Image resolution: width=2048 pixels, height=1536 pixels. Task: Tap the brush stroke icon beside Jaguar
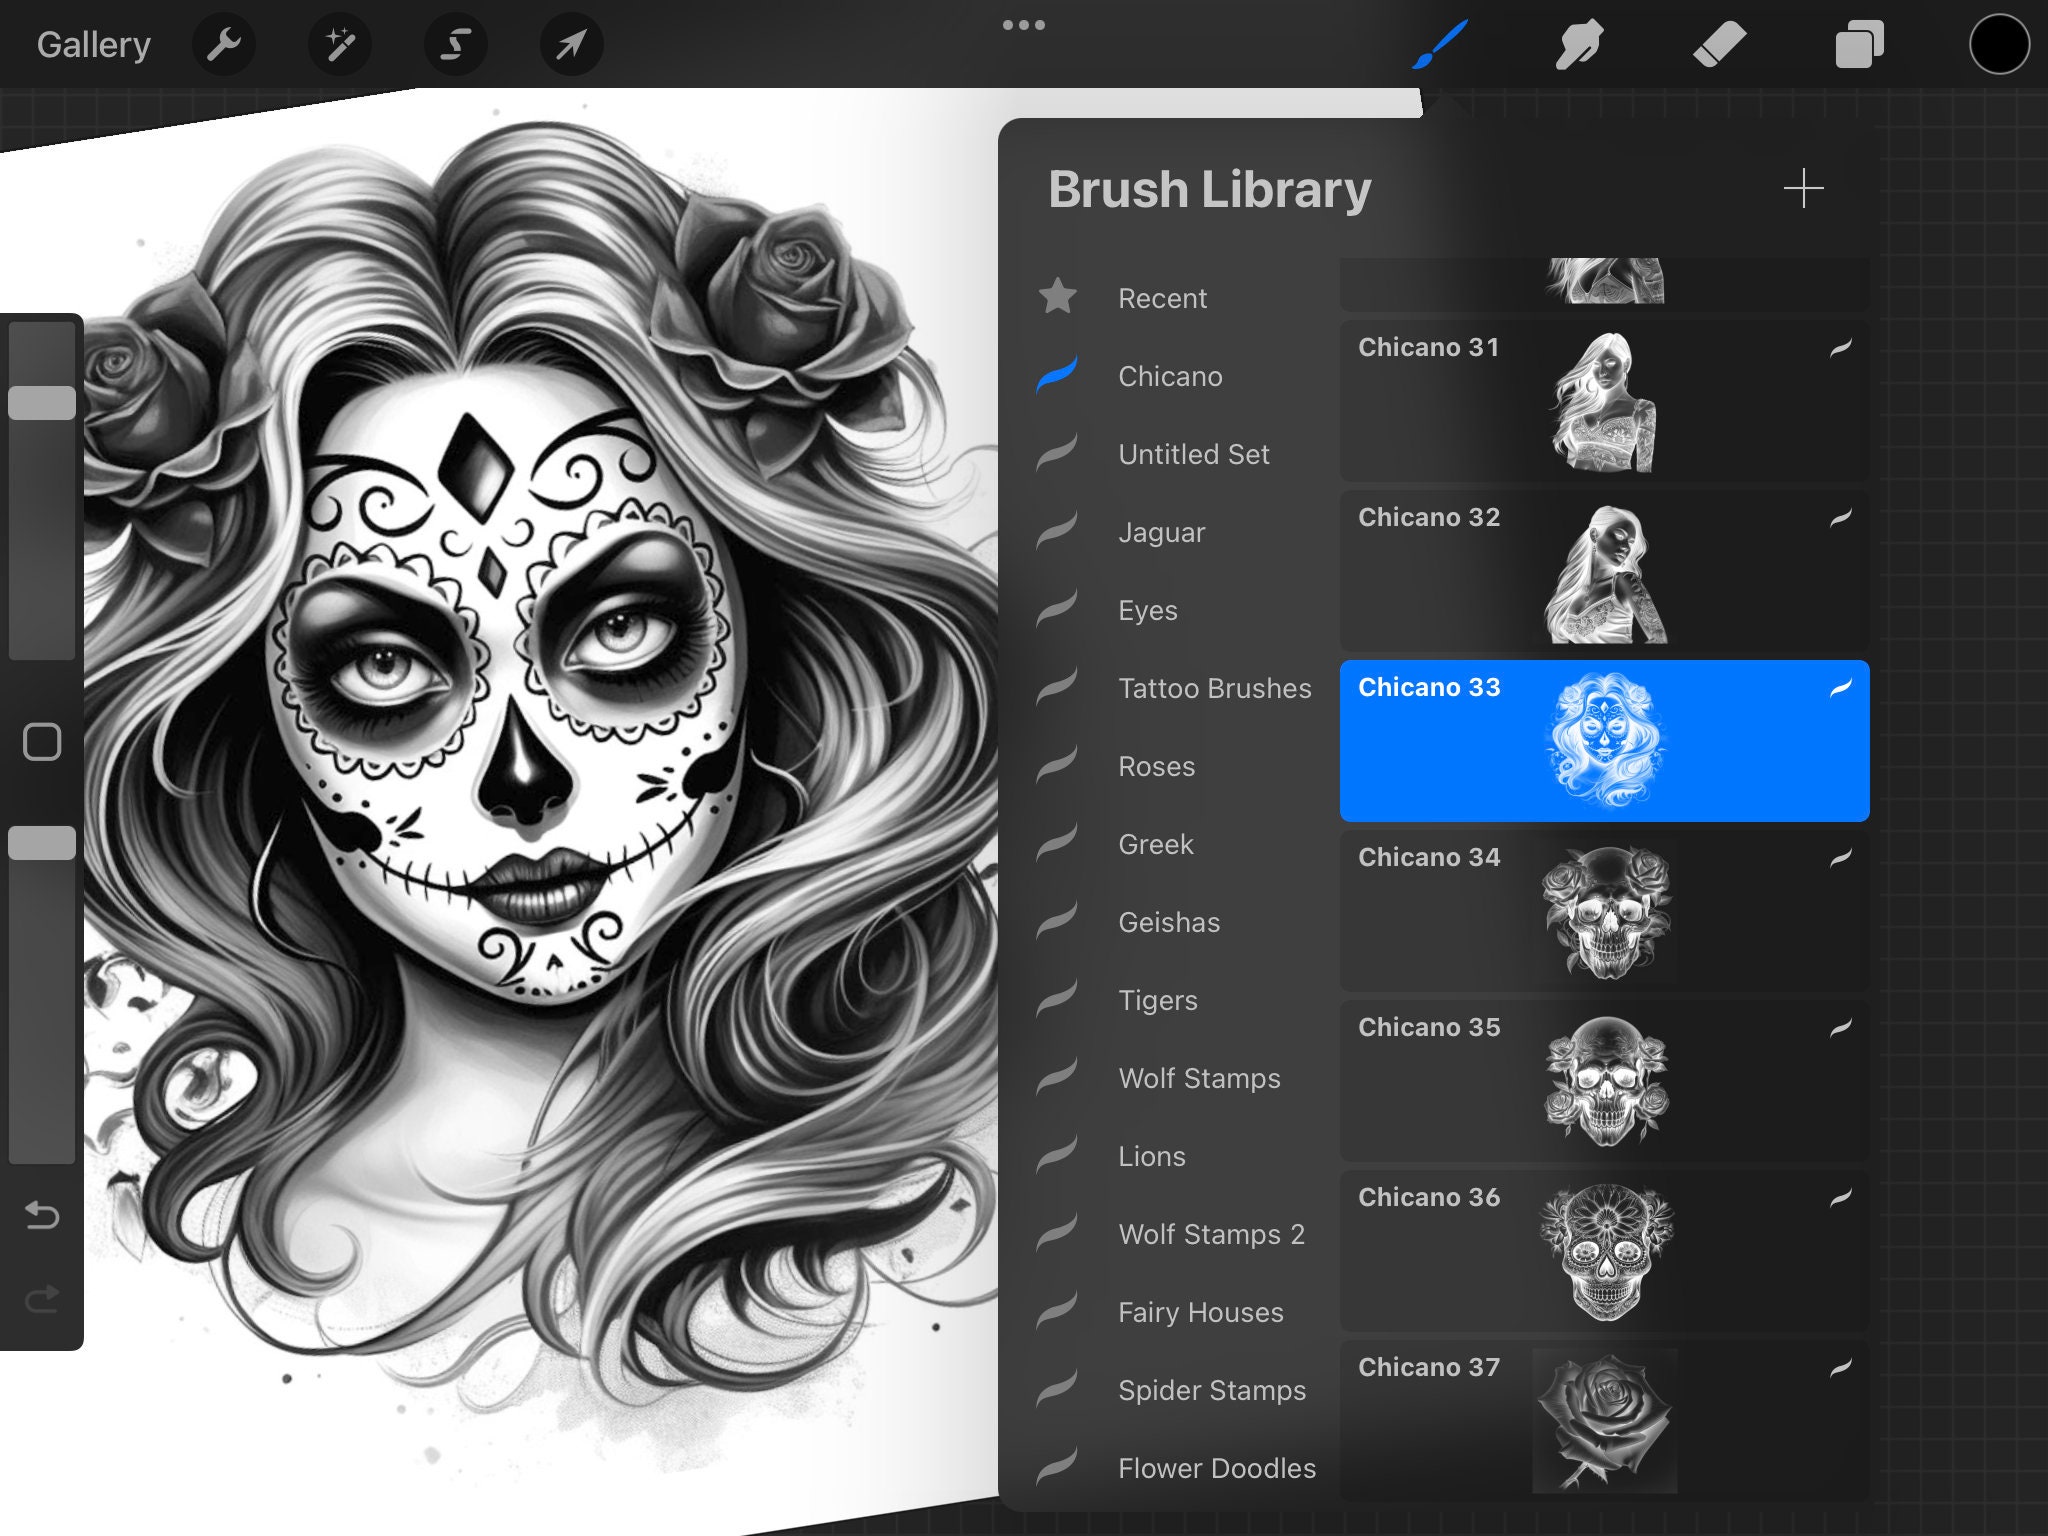point(1057,531)
